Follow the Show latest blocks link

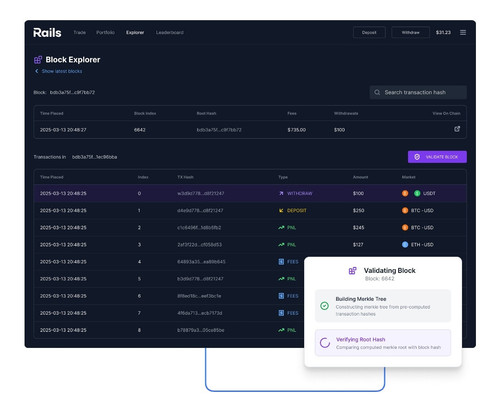(62, 71)
